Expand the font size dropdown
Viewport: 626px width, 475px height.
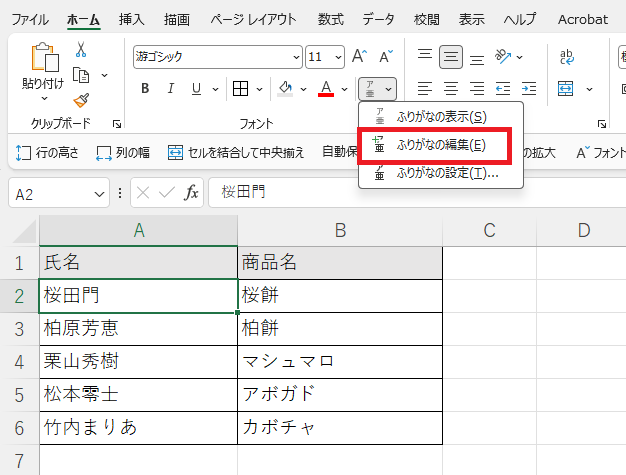point(339,57)
